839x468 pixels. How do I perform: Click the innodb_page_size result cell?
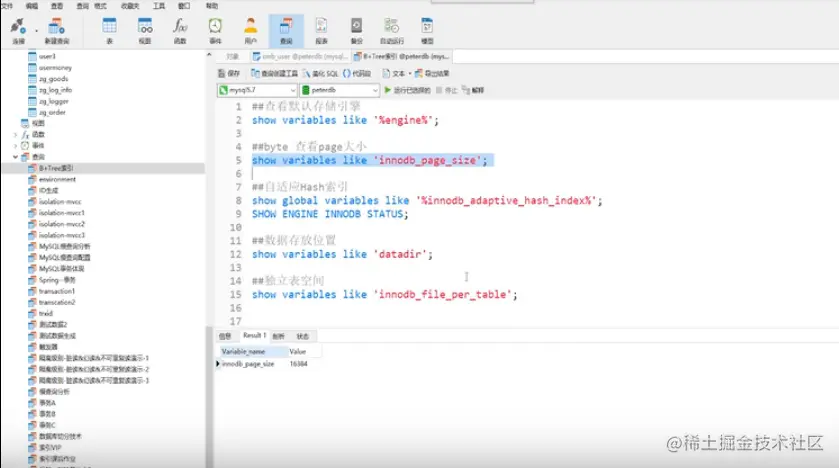click(248, 364)
